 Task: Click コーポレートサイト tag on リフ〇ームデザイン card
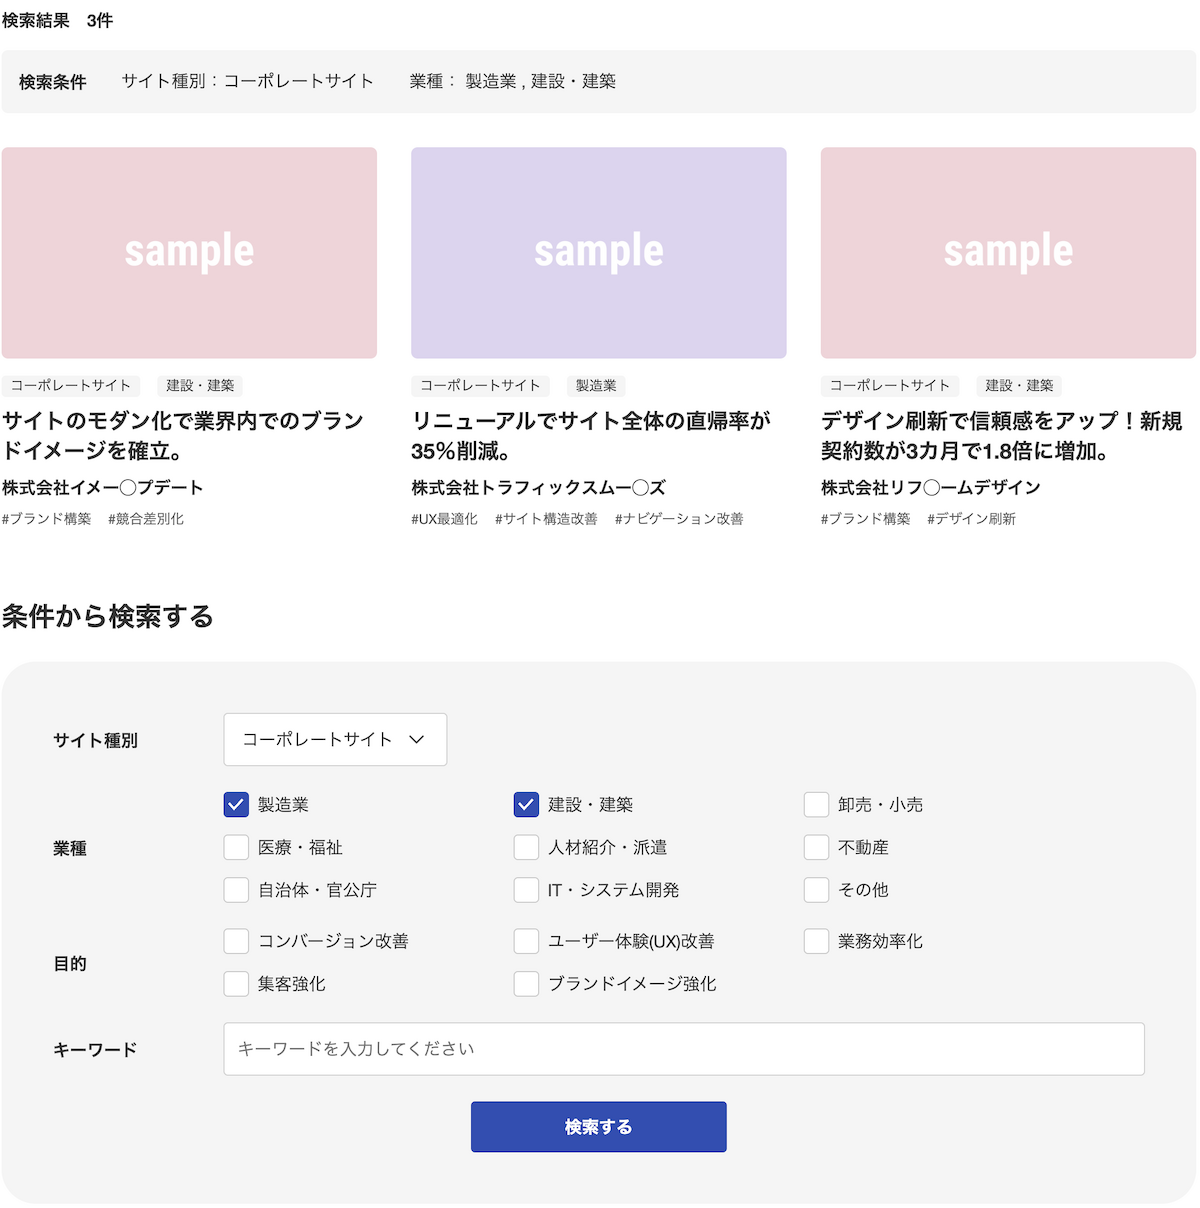pos(890,386)
